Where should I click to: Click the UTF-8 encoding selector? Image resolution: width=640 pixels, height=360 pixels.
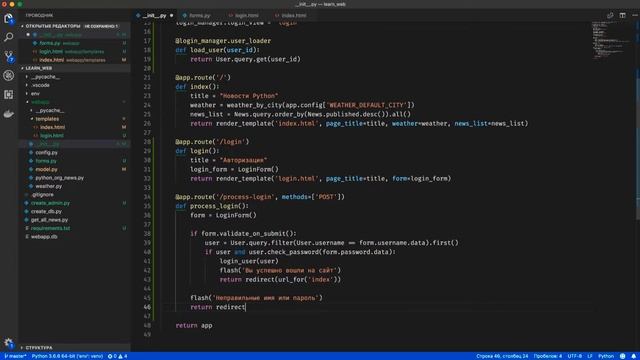coord(575,356)
